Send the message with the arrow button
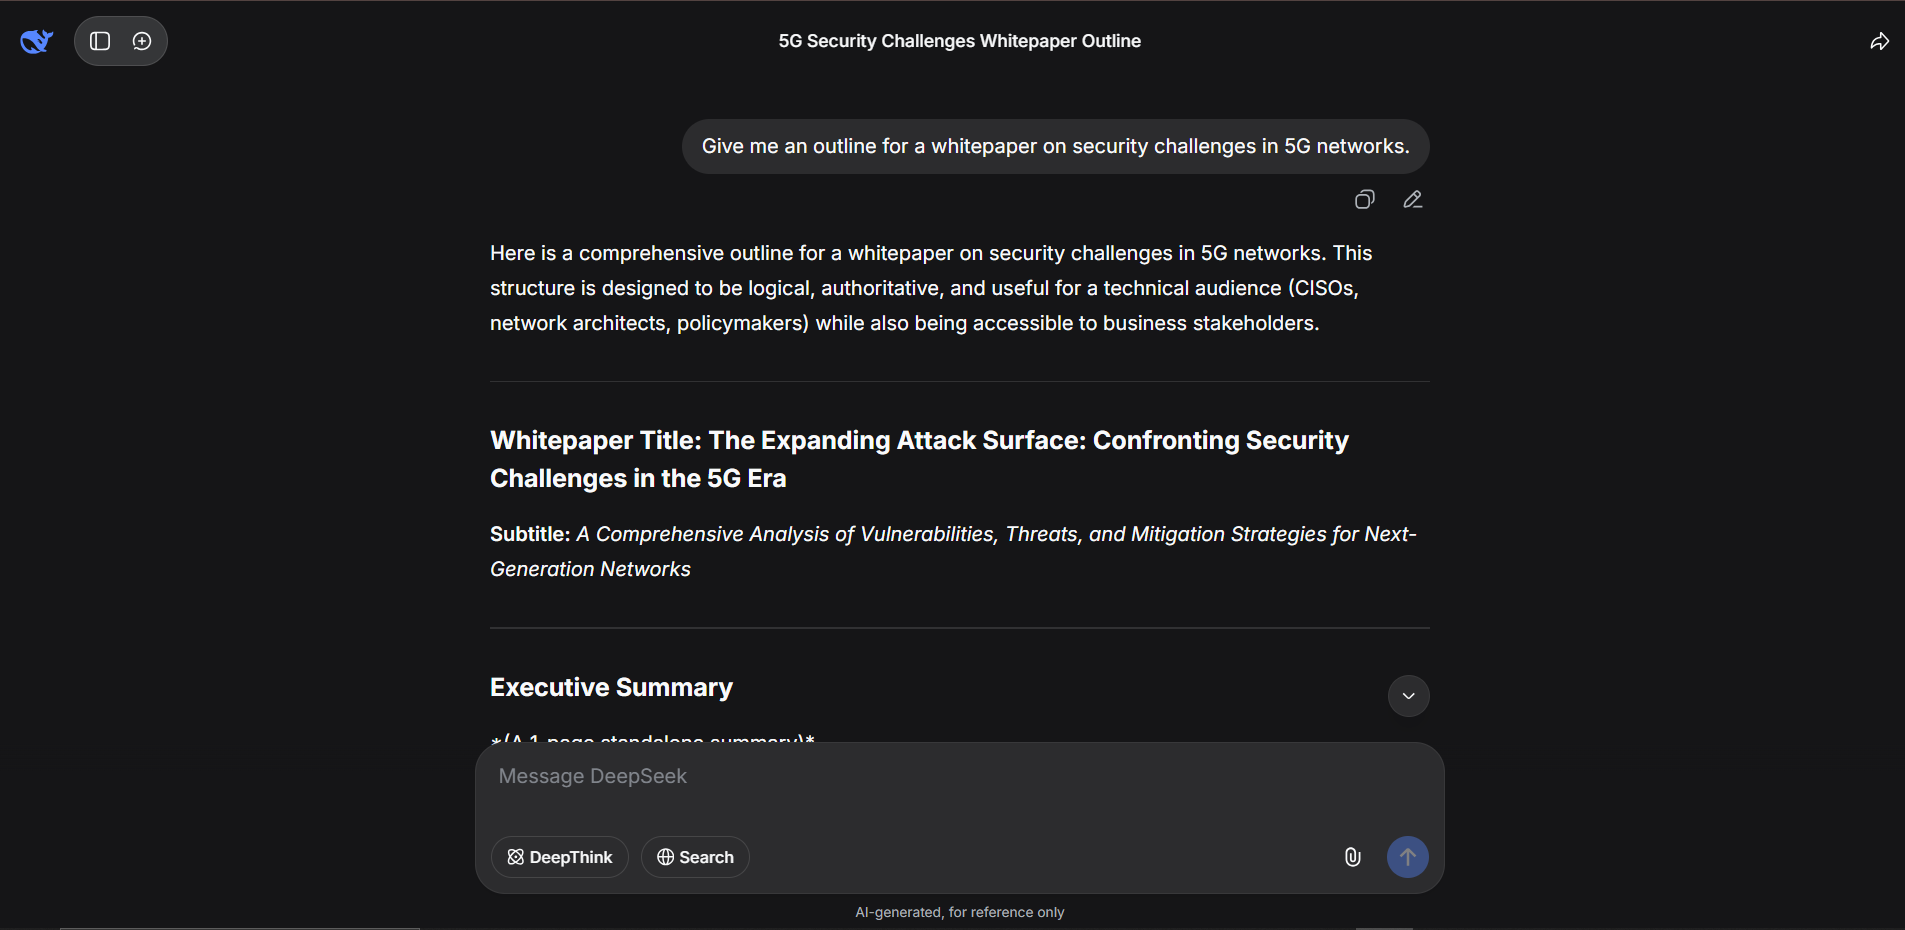This screenshot has height=930, width=1905. [1407, 857]
